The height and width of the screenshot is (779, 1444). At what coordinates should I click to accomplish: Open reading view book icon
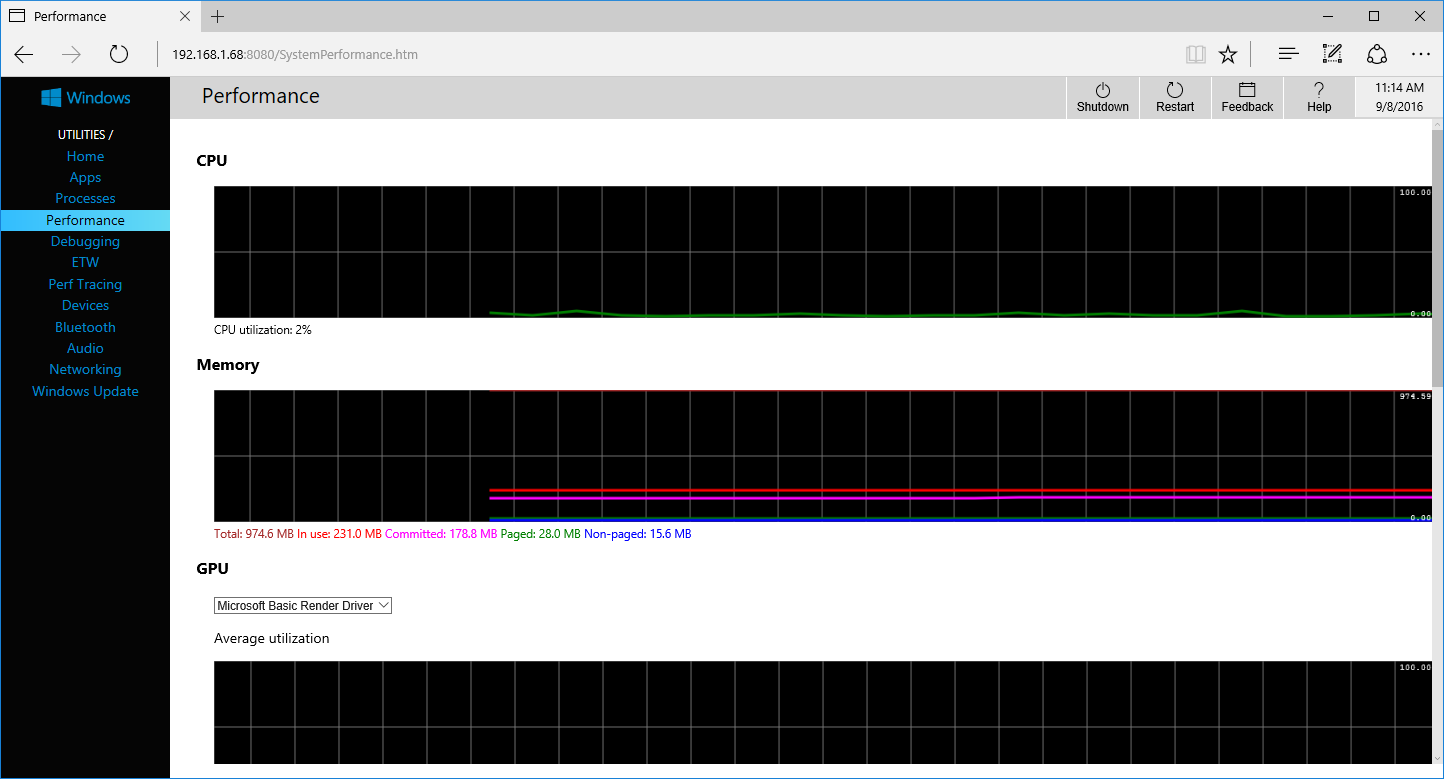tap(1194, 54)
